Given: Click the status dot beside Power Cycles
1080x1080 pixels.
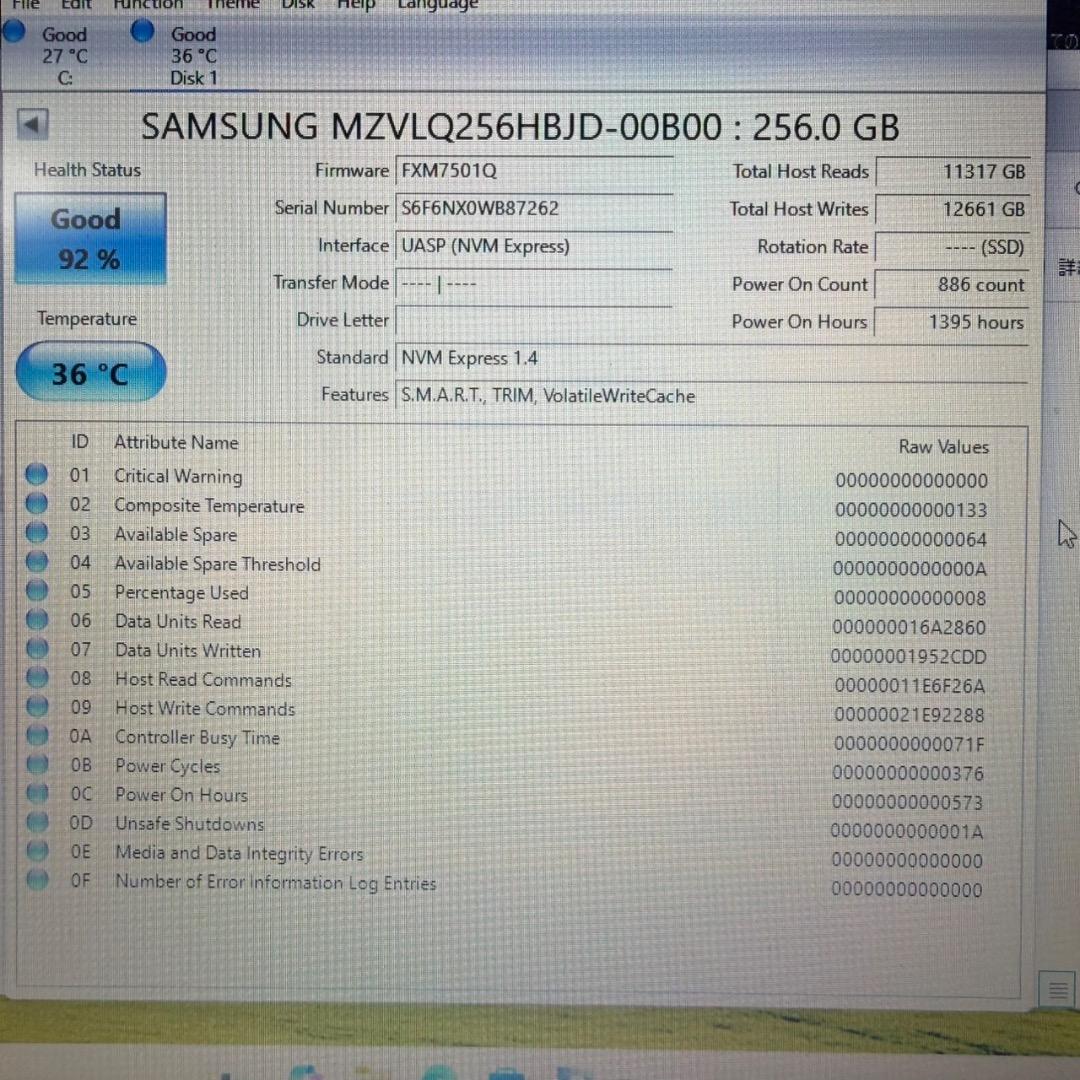Looking at the screenshot, I should [36, 764].
